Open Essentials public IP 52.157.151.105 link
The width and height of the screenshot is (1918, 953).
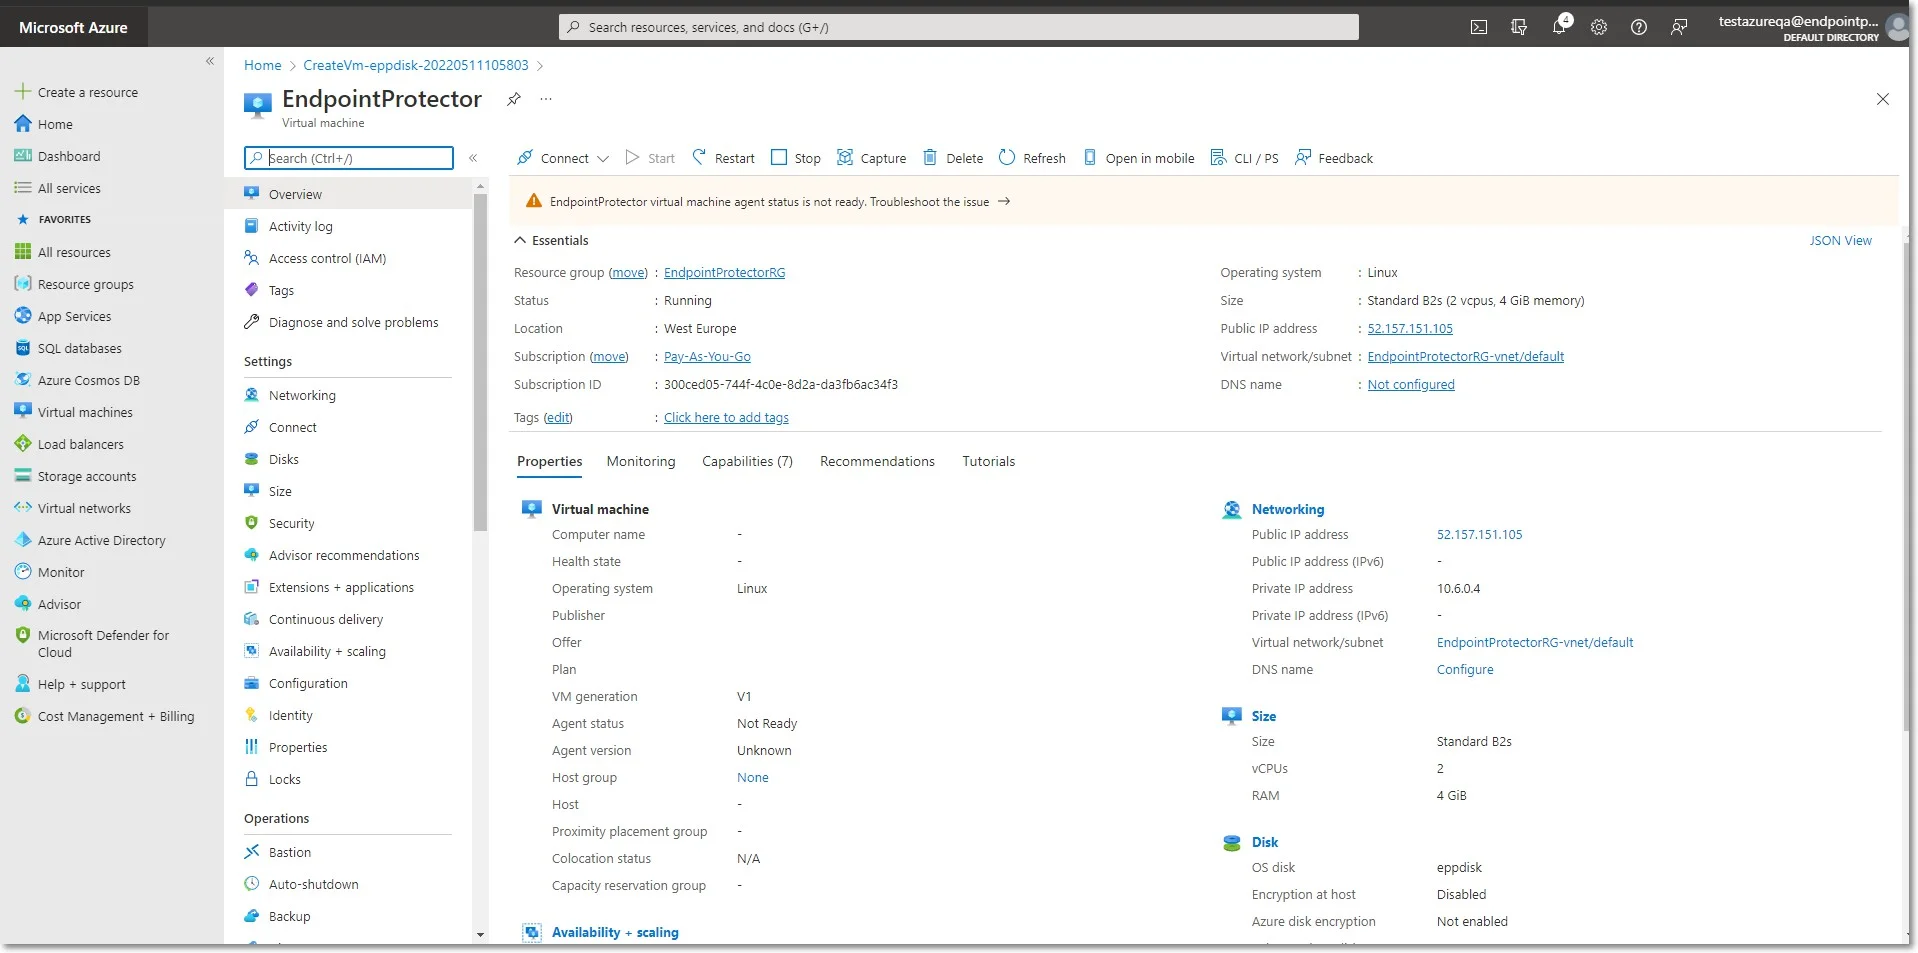pyautogui.click(x=1409, y=328)
